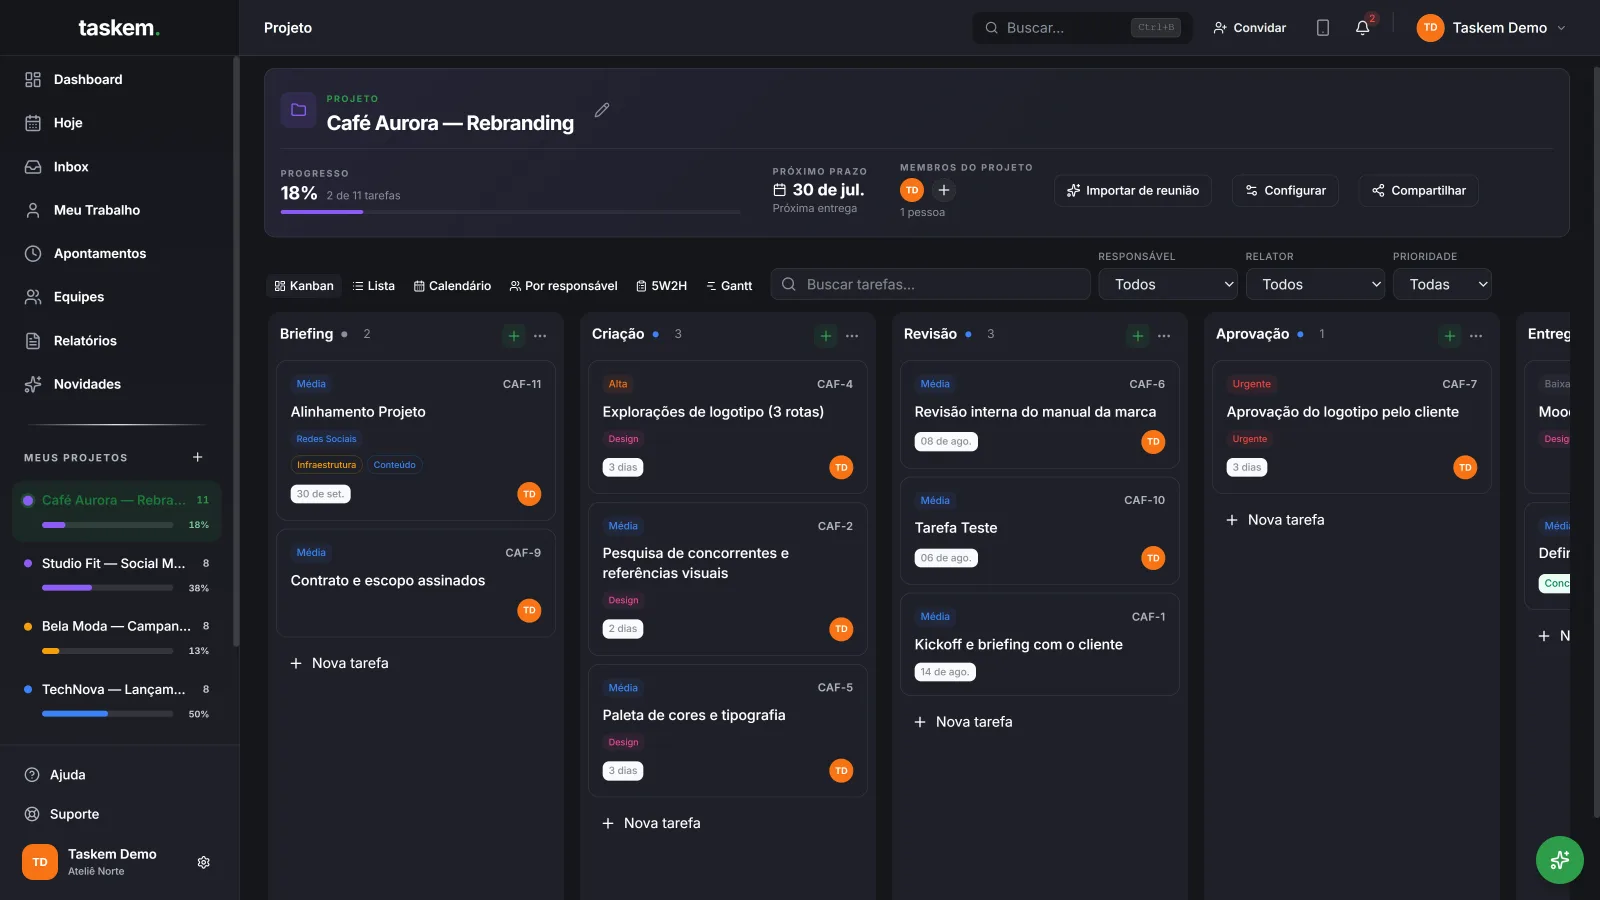Open Criação column options menu
Screen dimensions: 1600x900
click(852, 336)
